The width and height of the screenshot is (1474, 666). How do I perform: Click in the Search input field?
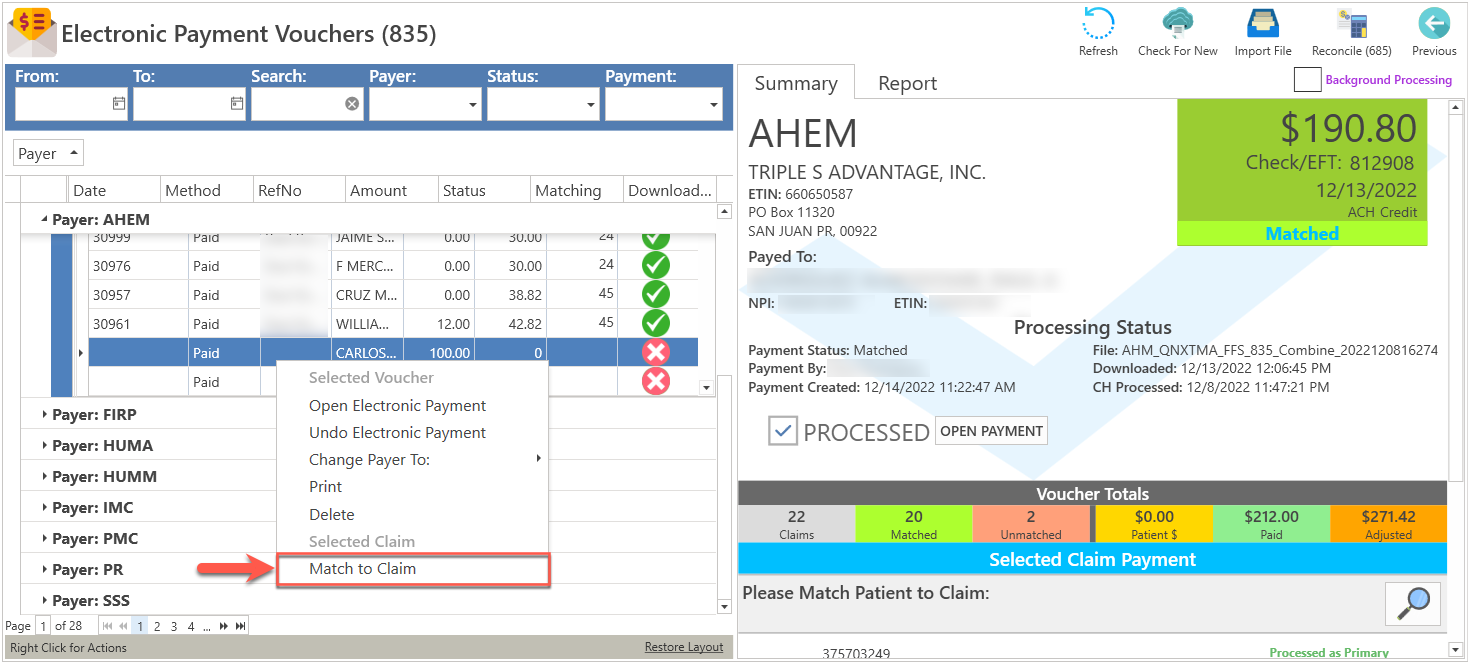297,104
